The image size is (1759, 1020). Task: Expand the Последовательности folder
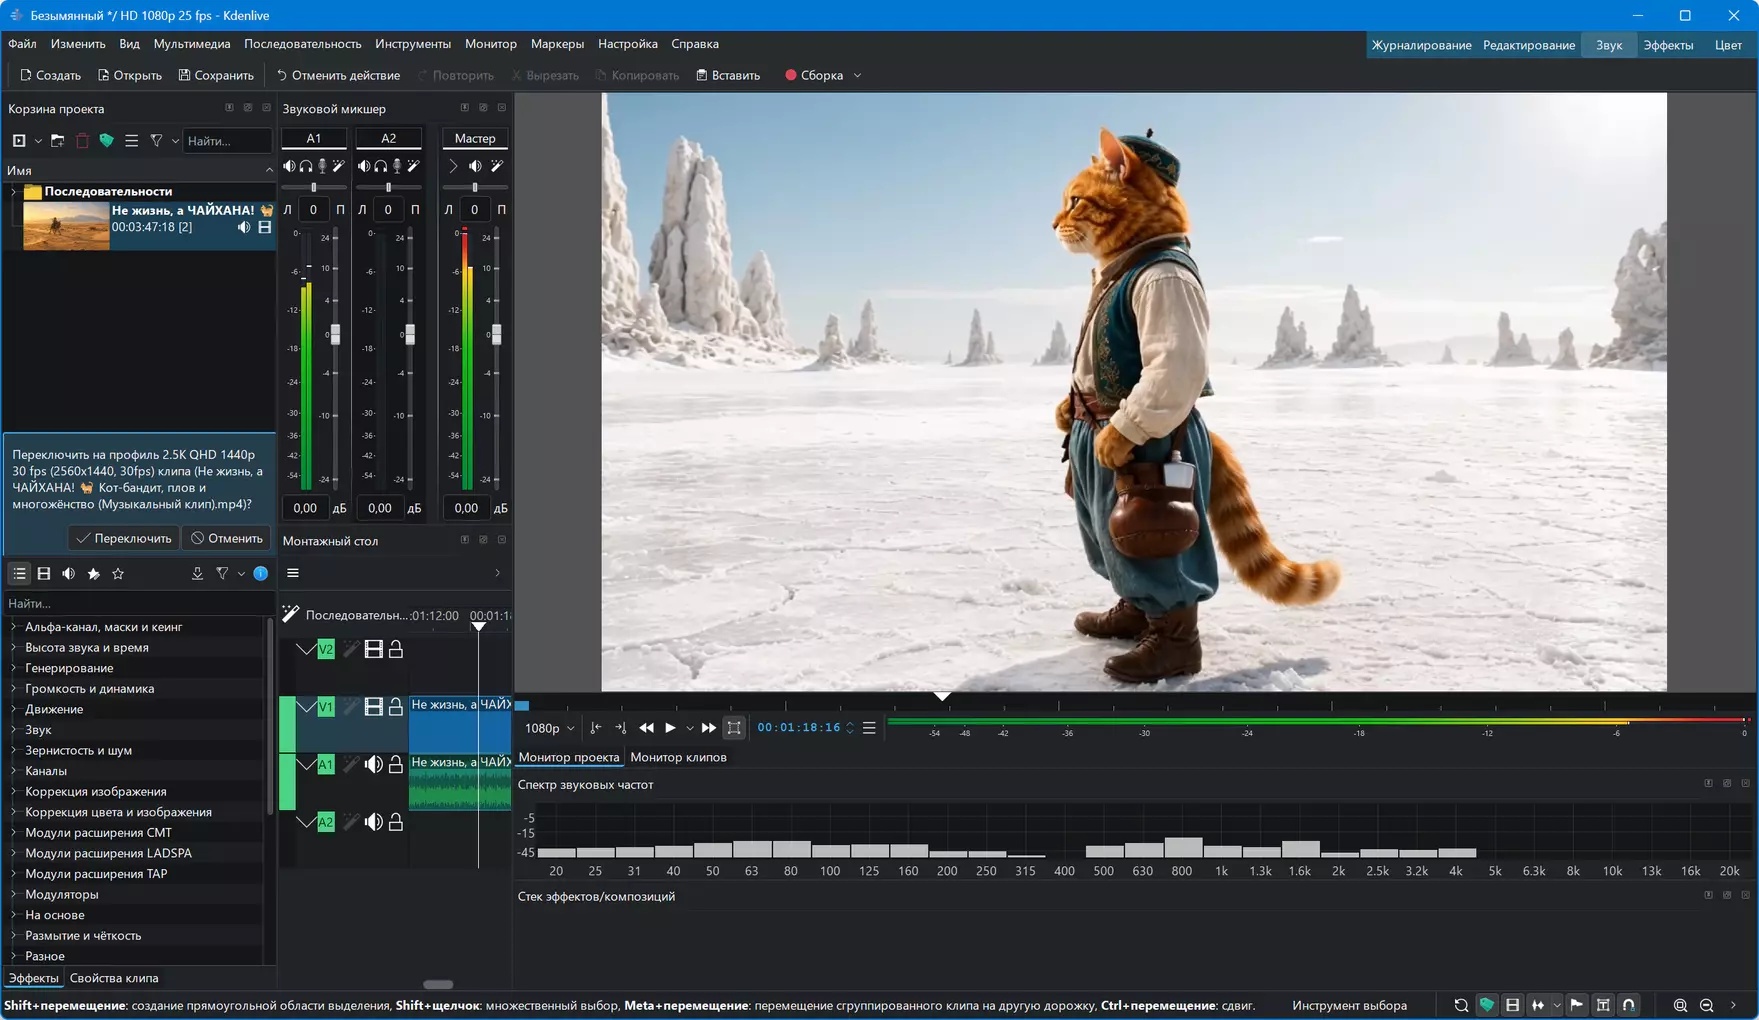tap(14, 191)
